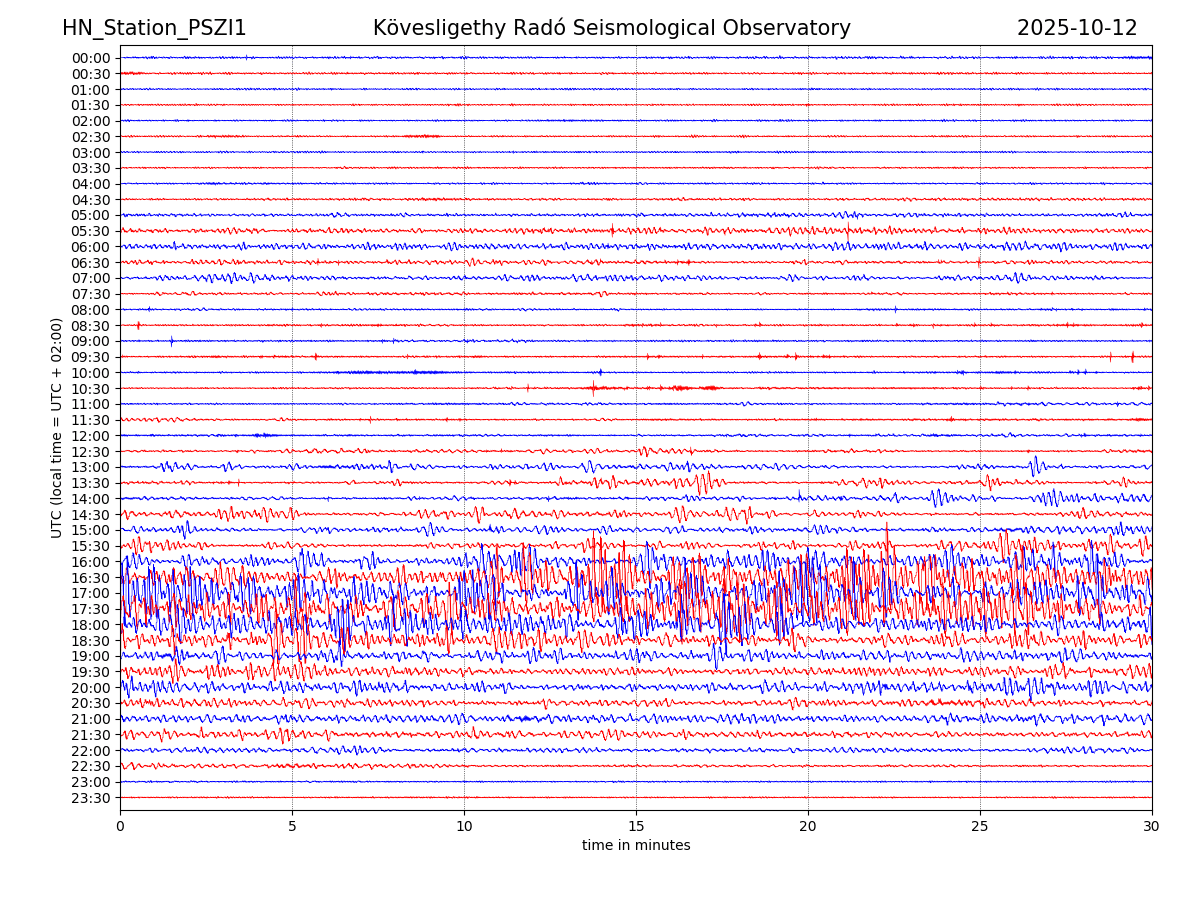Screen dimensions: 1200x900
Task: Select the 17:30 row time label
Action: tap(90, 609)
